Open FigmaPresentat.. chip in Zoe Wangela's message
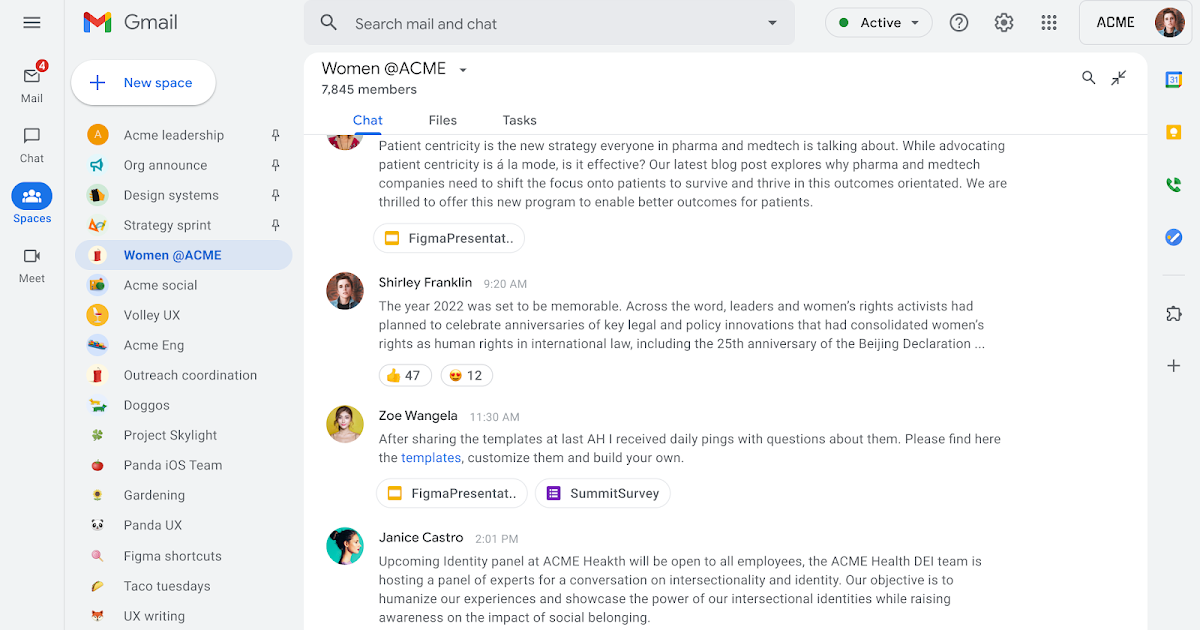Image resolution: width=1200 pixels, height=630 pixels. click(452, 493)
